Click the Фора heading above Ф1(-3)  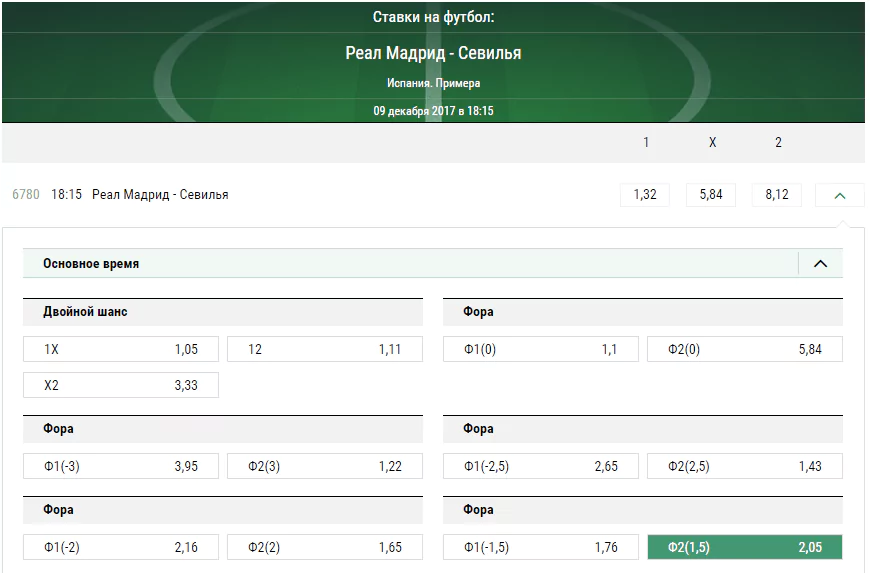tap(58, 429)
